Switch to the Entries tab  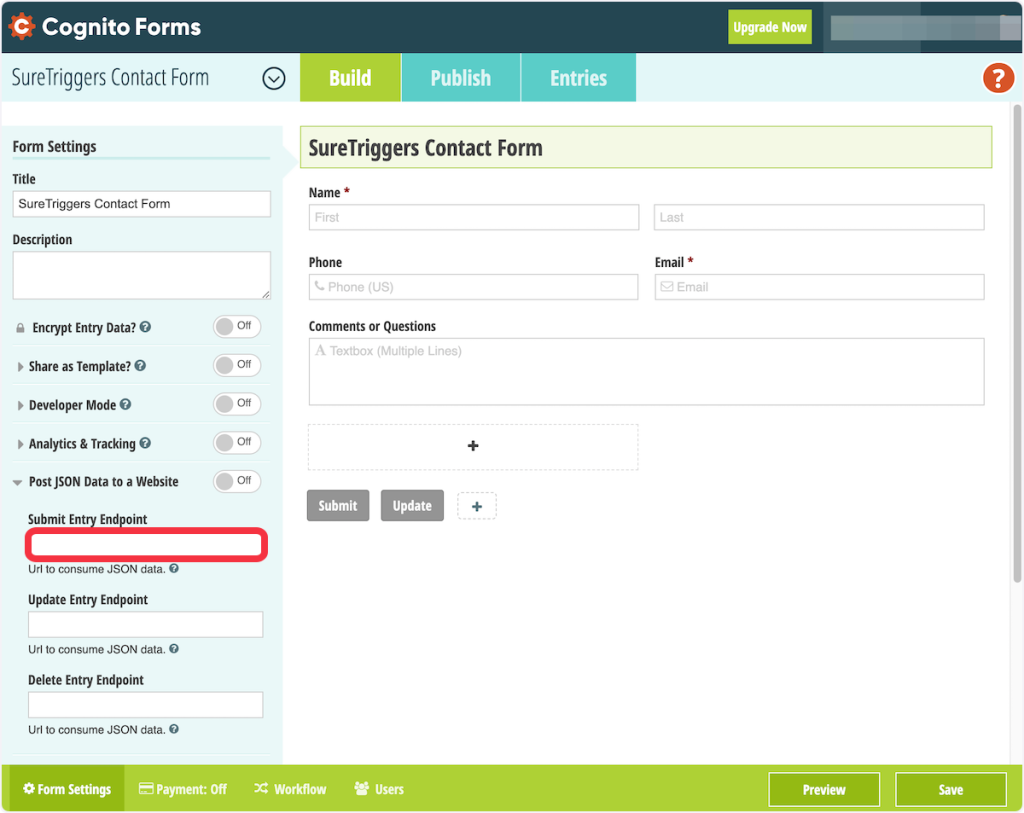[x=578, y=78]
